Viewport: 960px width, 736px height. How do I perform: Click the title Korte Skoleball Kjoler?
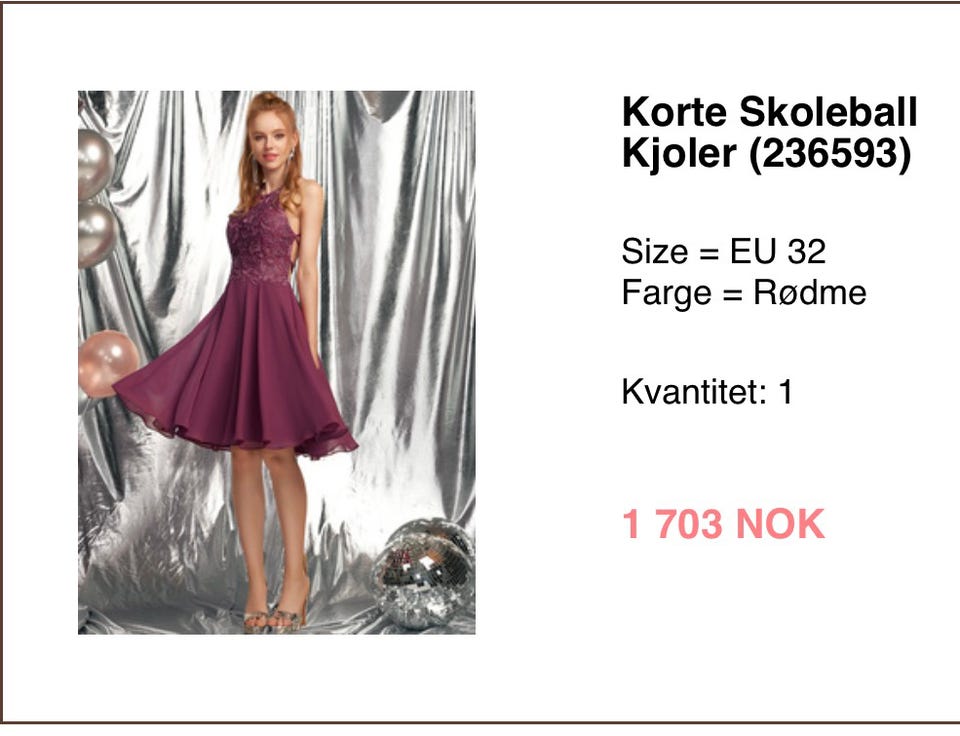pos(770,132)
